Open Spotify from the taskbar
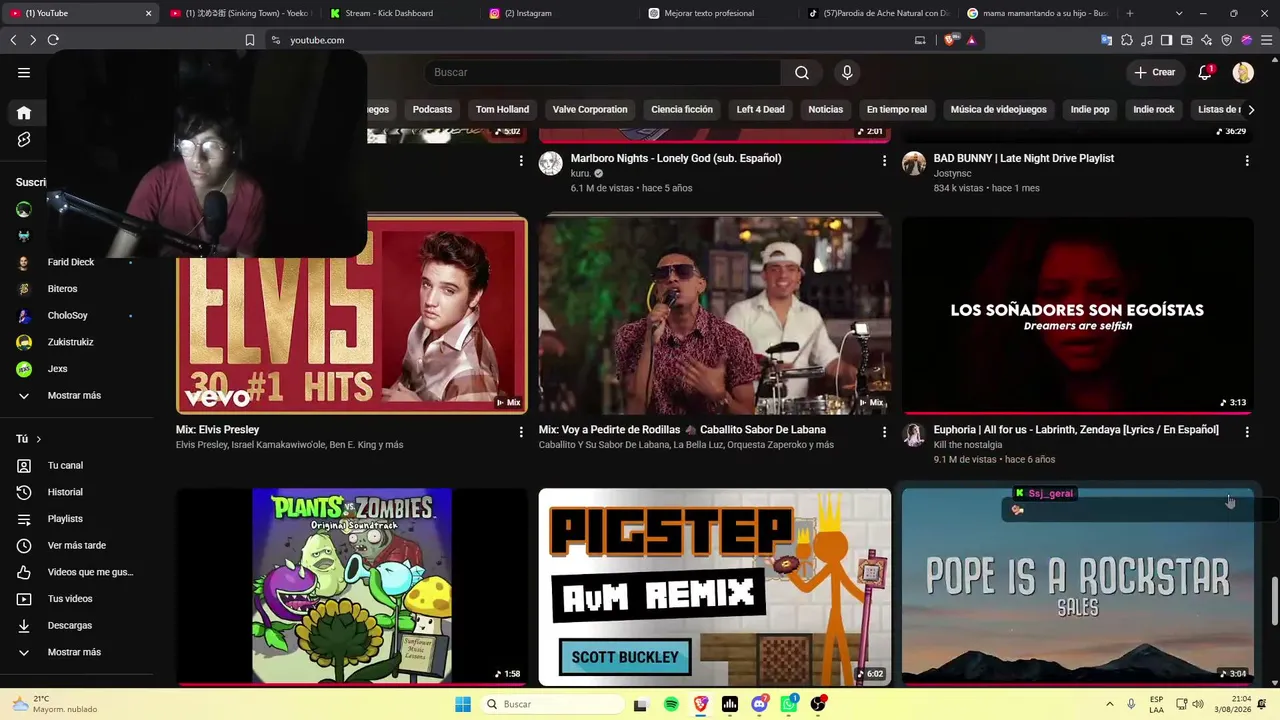1280x720 pixels. point(671,704)
